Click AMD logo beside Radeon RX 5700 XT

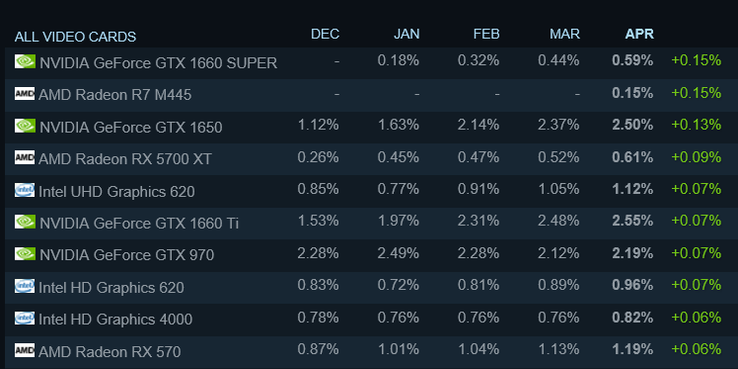coord(25,158)
